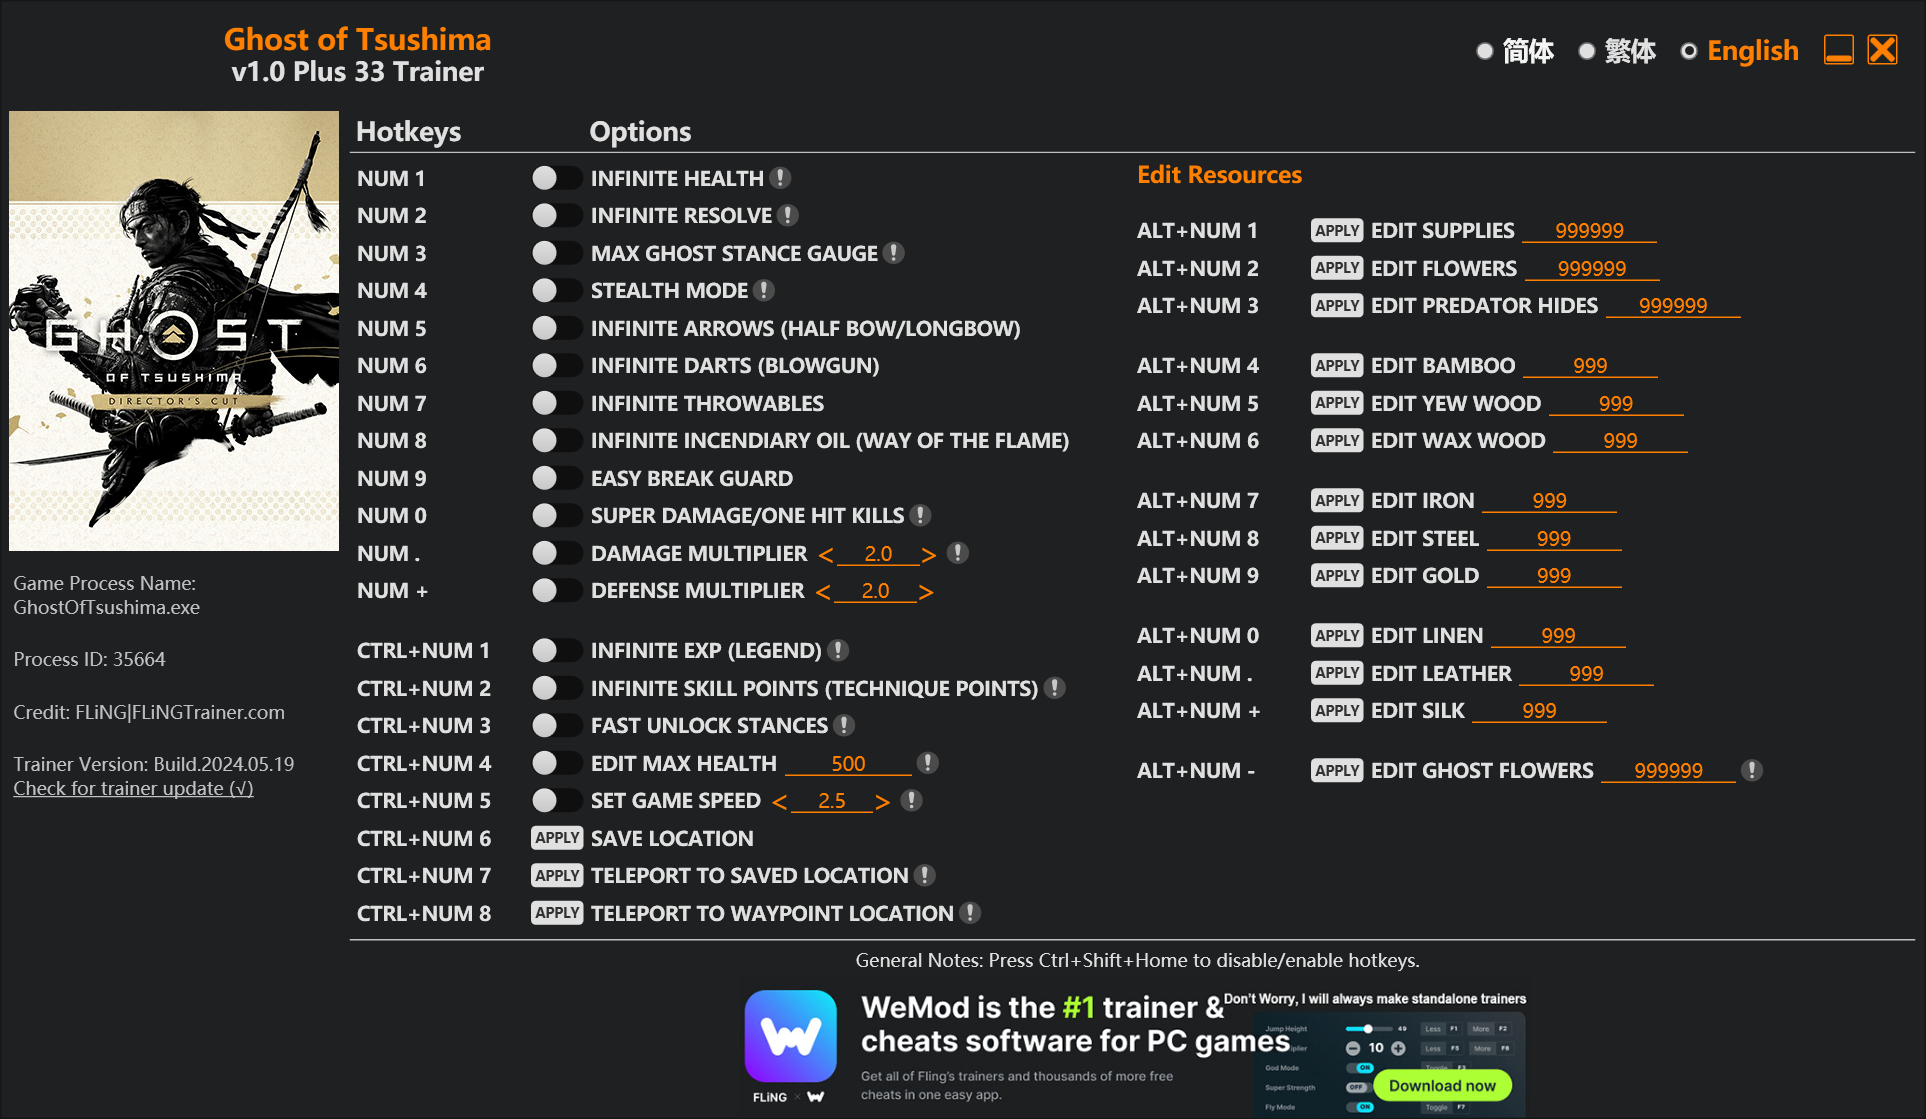Click APPLY button for Teleport to Waypoint Location
Screen dimensions: 1926x1119
click(x=553, y=913)
